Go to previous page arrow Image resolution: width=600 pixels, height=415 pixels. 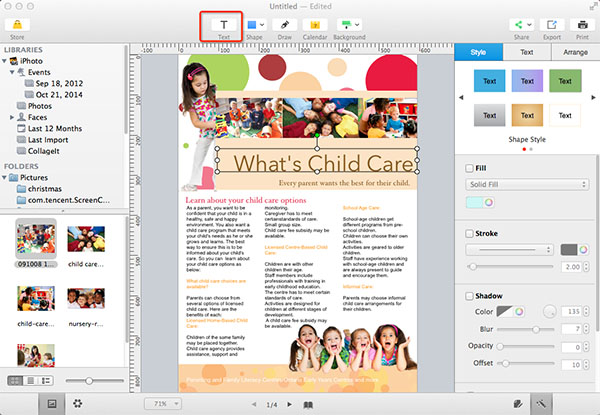point(254,404)
